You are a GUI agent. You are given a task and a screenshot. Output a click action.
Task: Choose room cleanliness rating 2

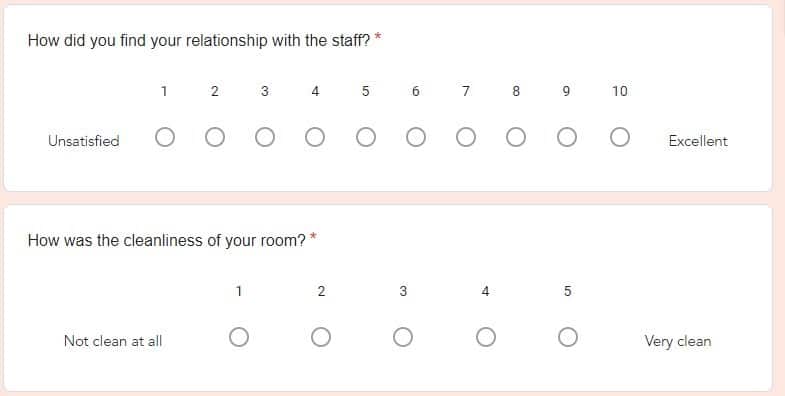321,337
